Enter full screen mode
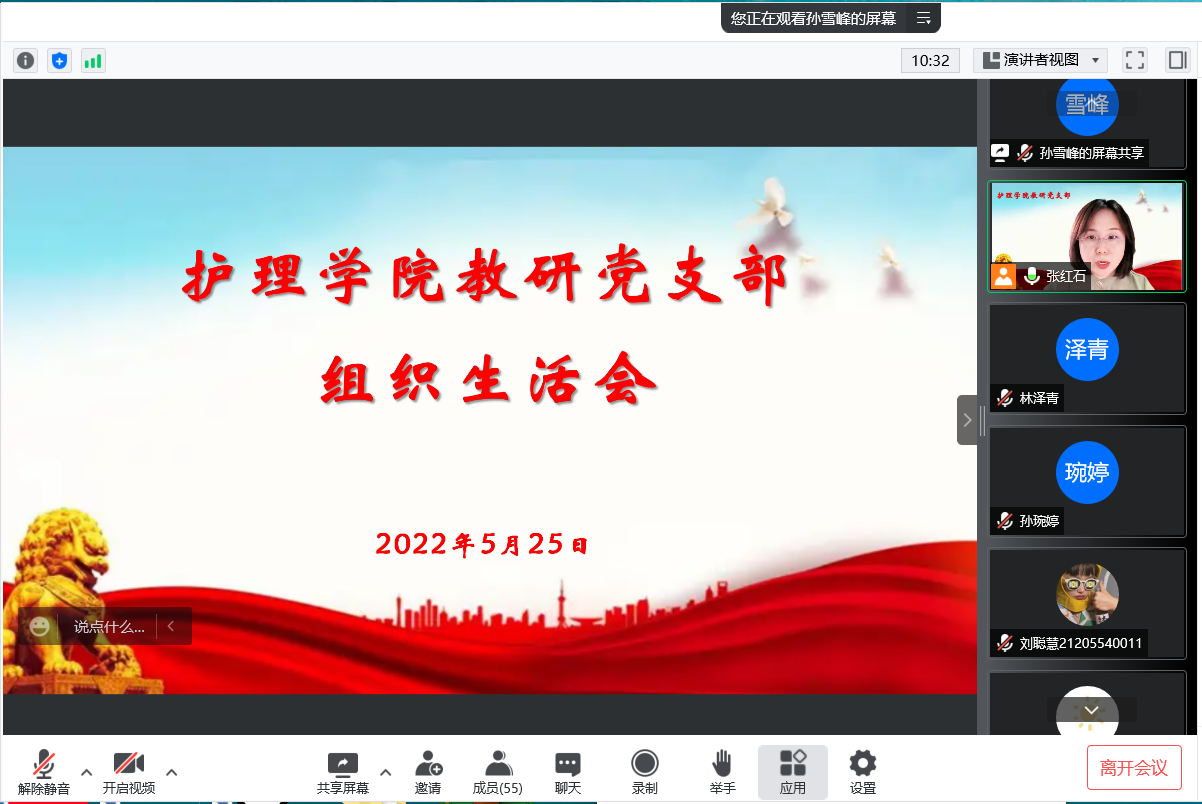Screen dimensions: 1202x804 pyautogui.click(x=1135, y=60)
